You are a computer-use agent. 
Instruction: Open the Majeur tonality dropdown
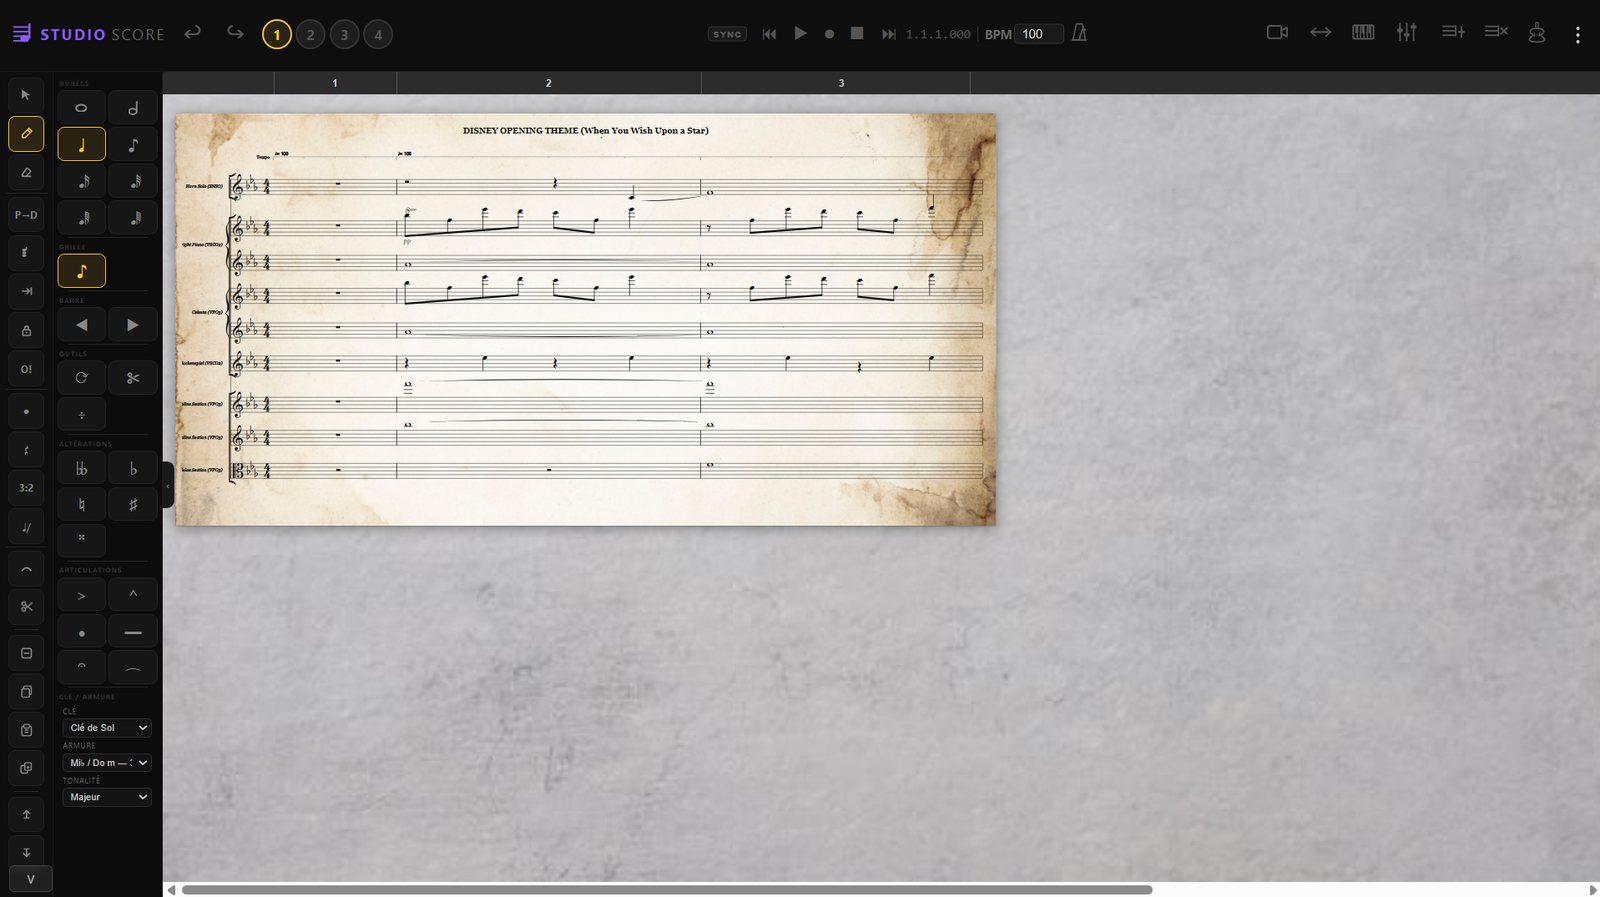tap(107, 797)
